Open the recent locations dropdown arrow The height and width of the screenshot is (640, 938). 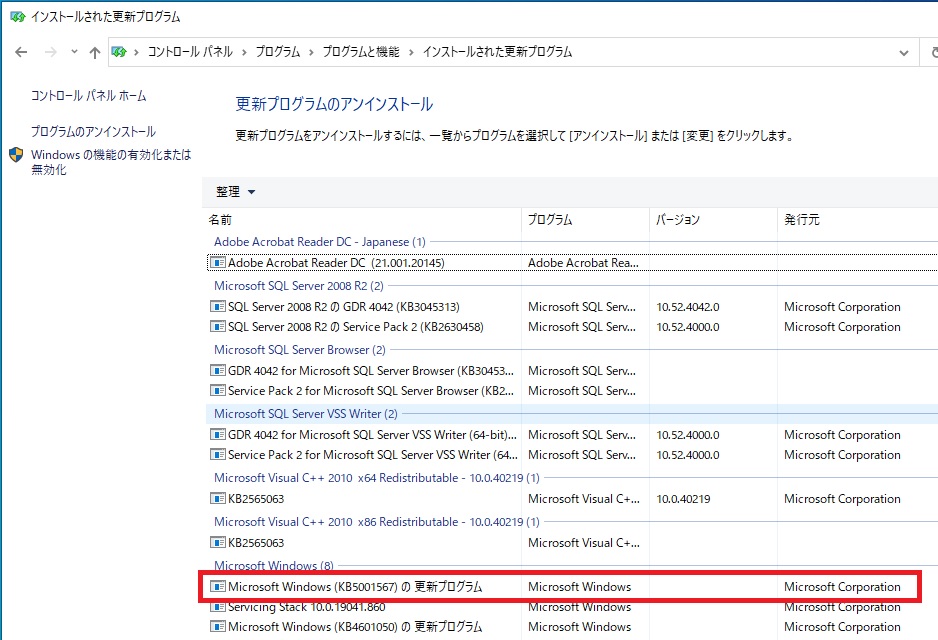(x=74, y=52)
